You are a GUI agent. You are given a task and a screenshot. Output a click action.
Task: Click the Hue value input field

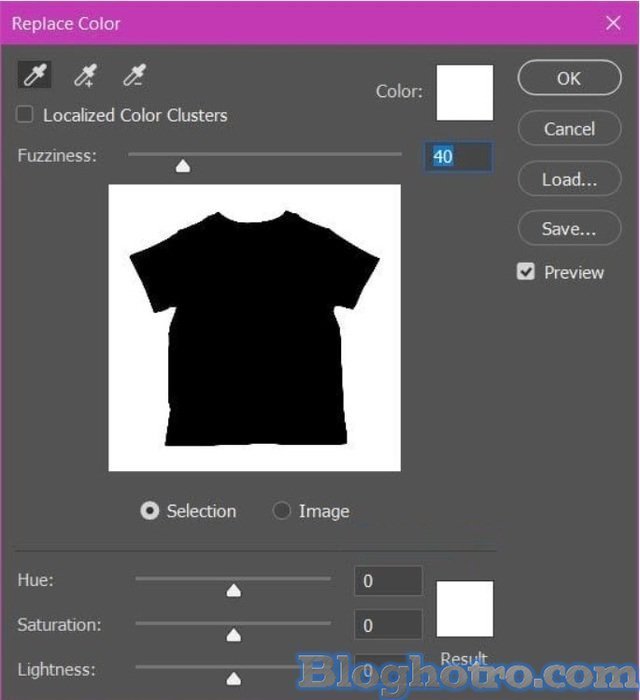(388, 581)
